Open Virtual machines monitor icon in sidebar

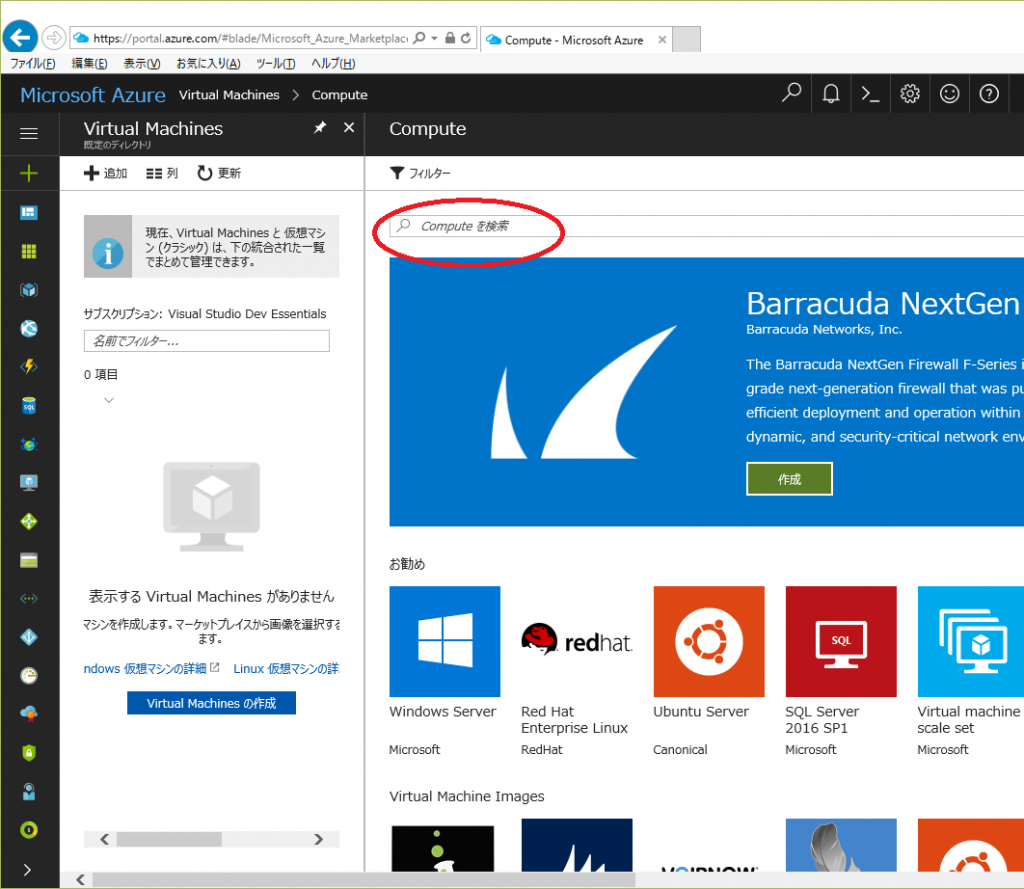point(29,483)
